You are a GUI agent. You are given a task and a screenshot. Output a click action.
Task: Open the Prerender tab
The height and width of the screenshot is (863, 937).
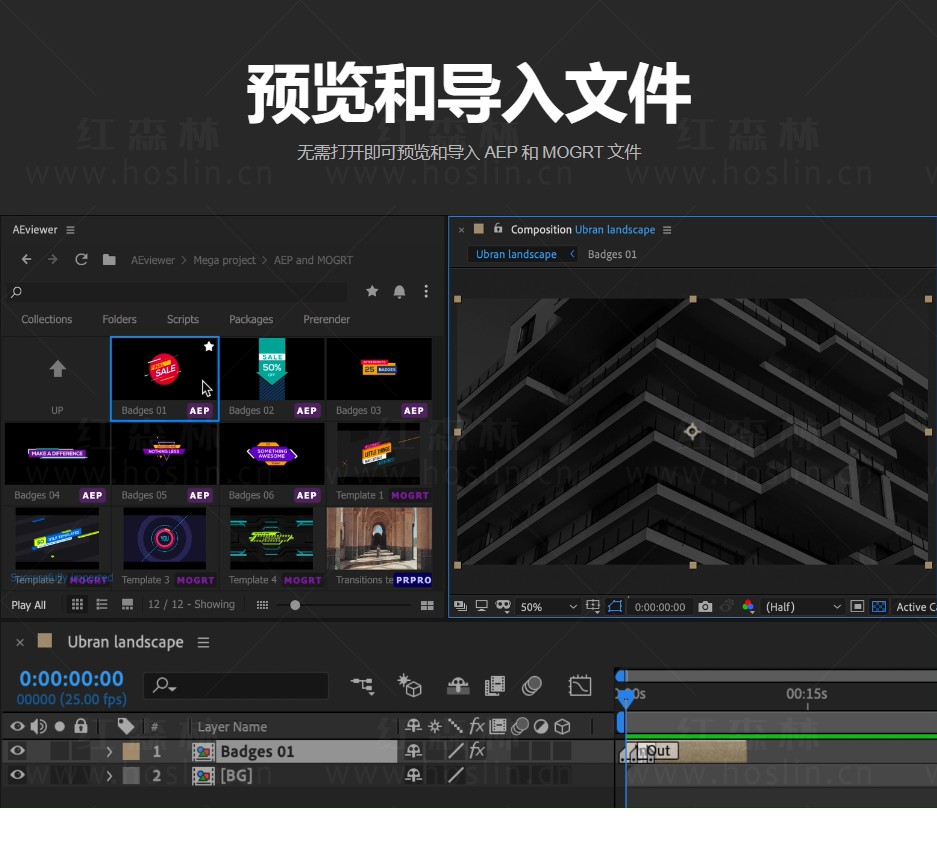pyautogui.click(x=326, y=319)
